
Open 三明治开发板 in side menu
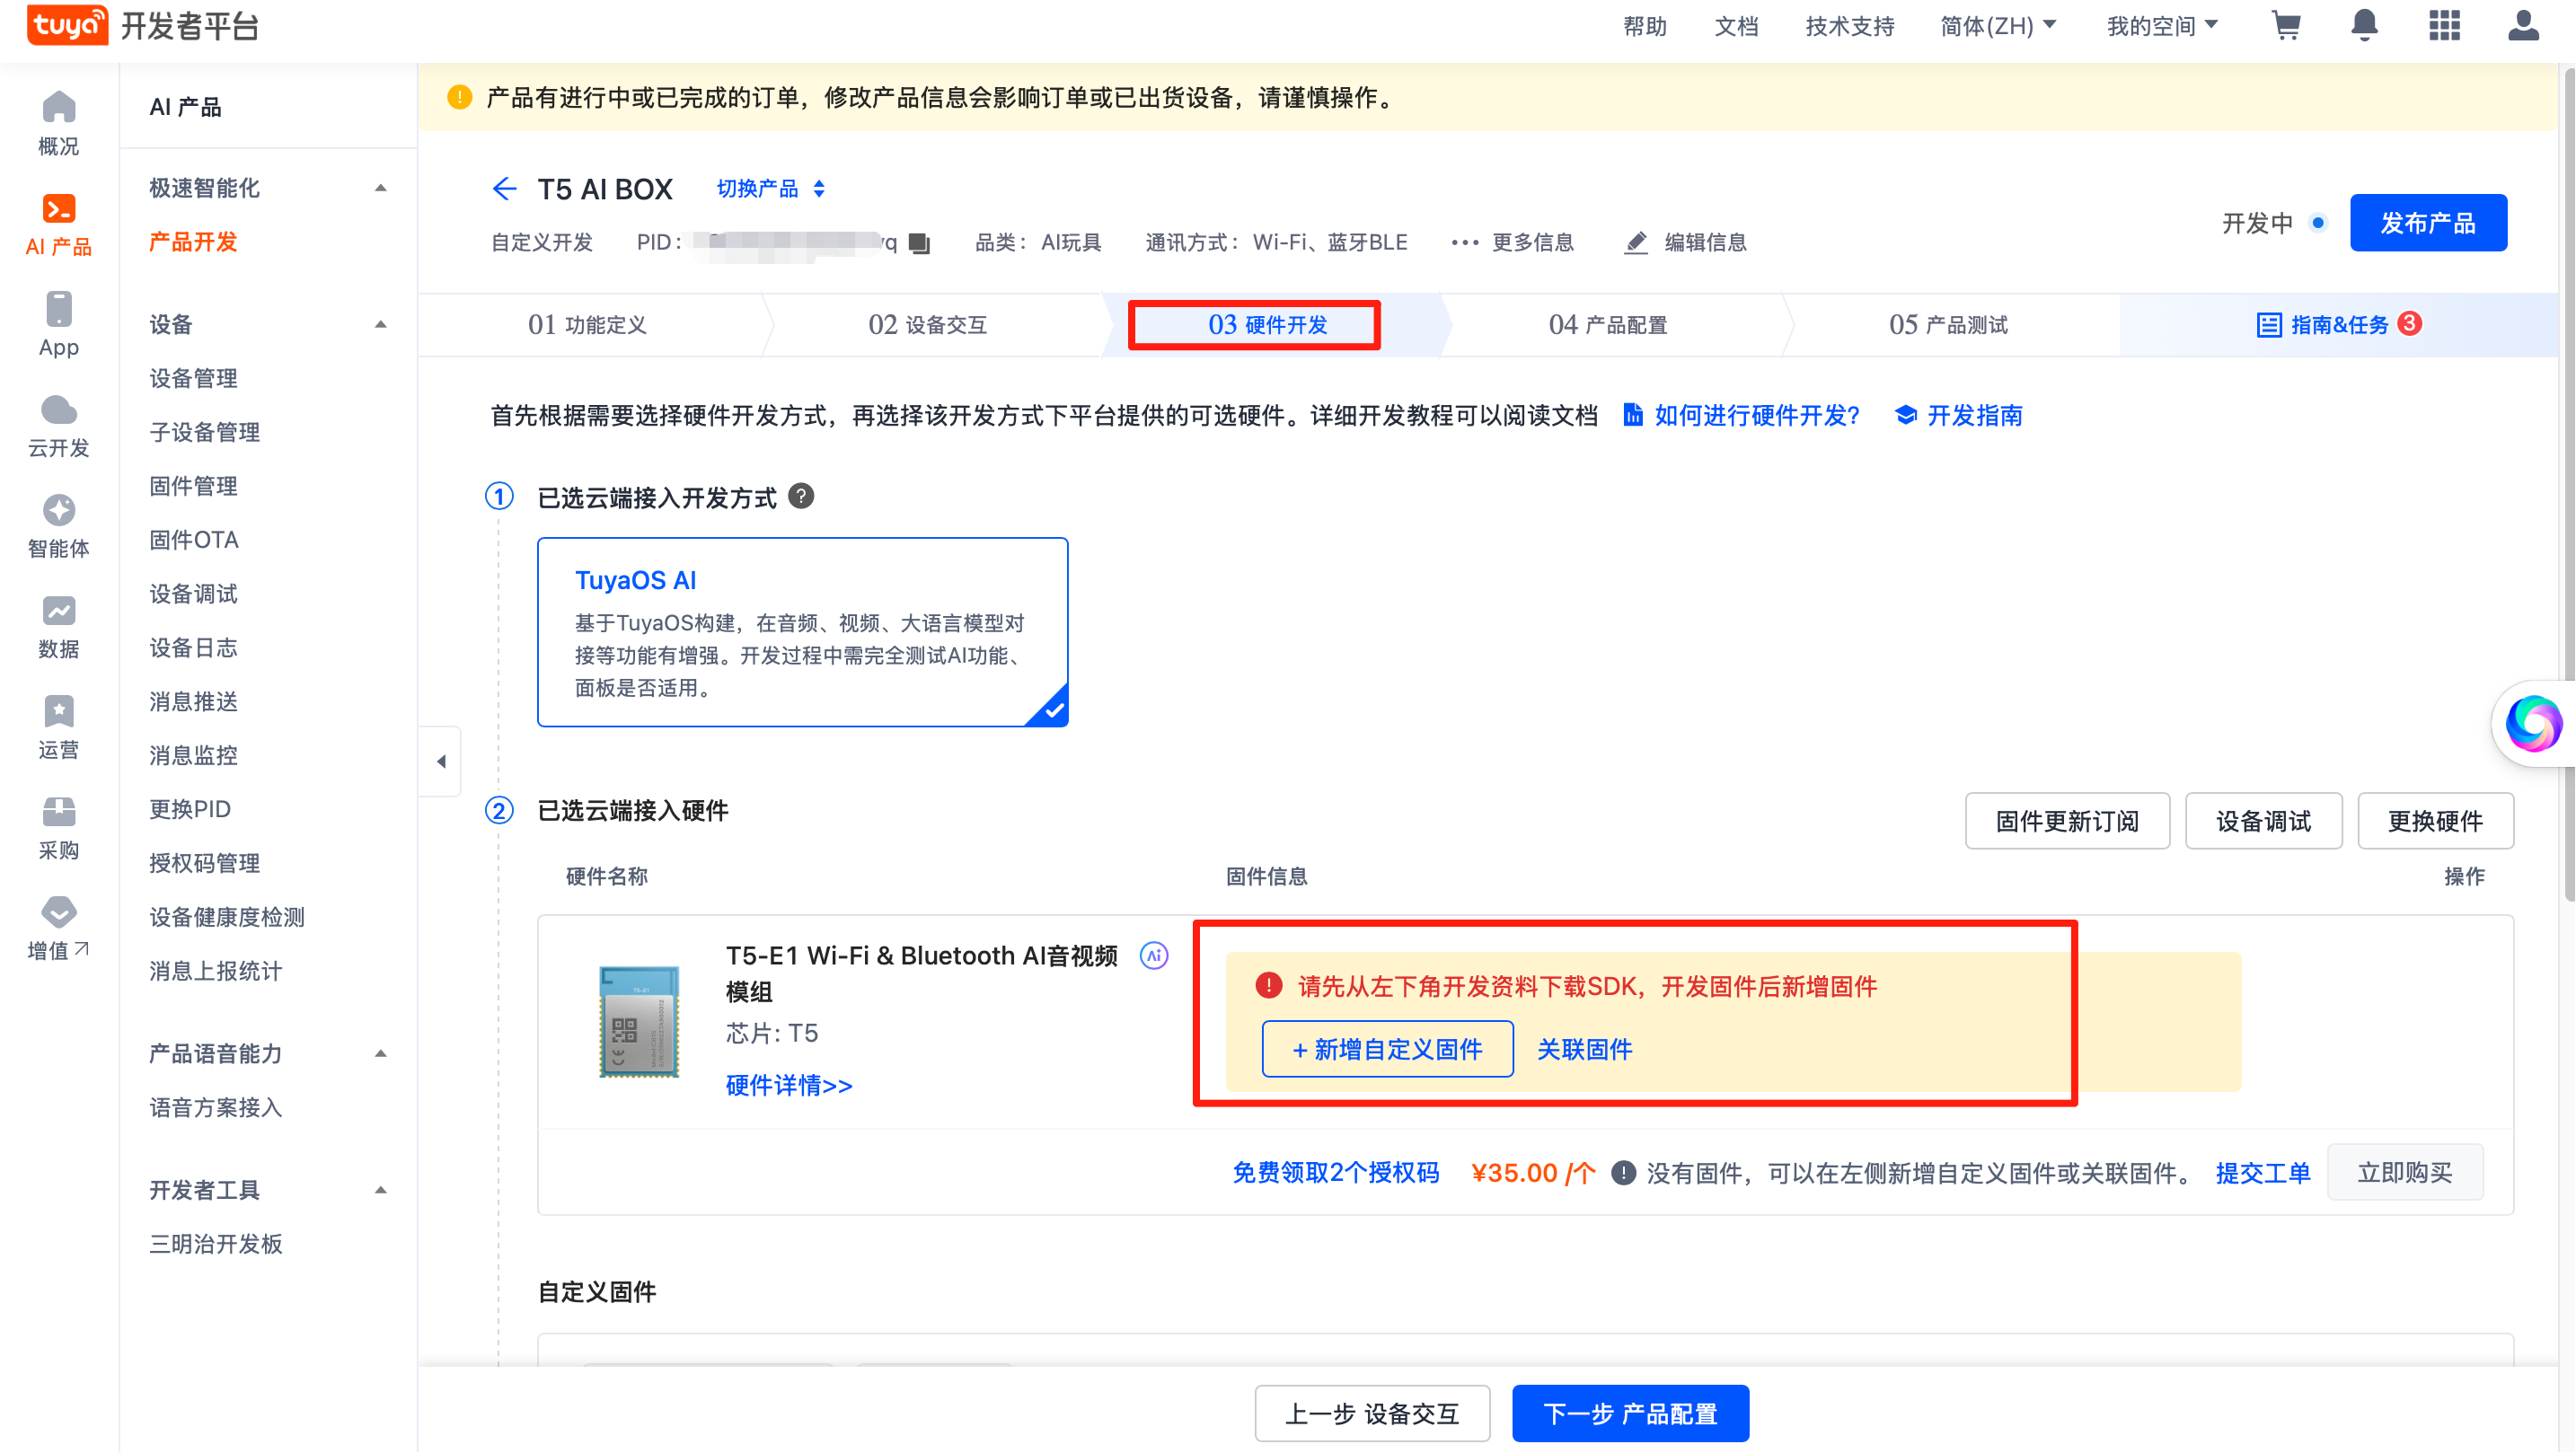pyautogui.click(x=216, y=1244)
